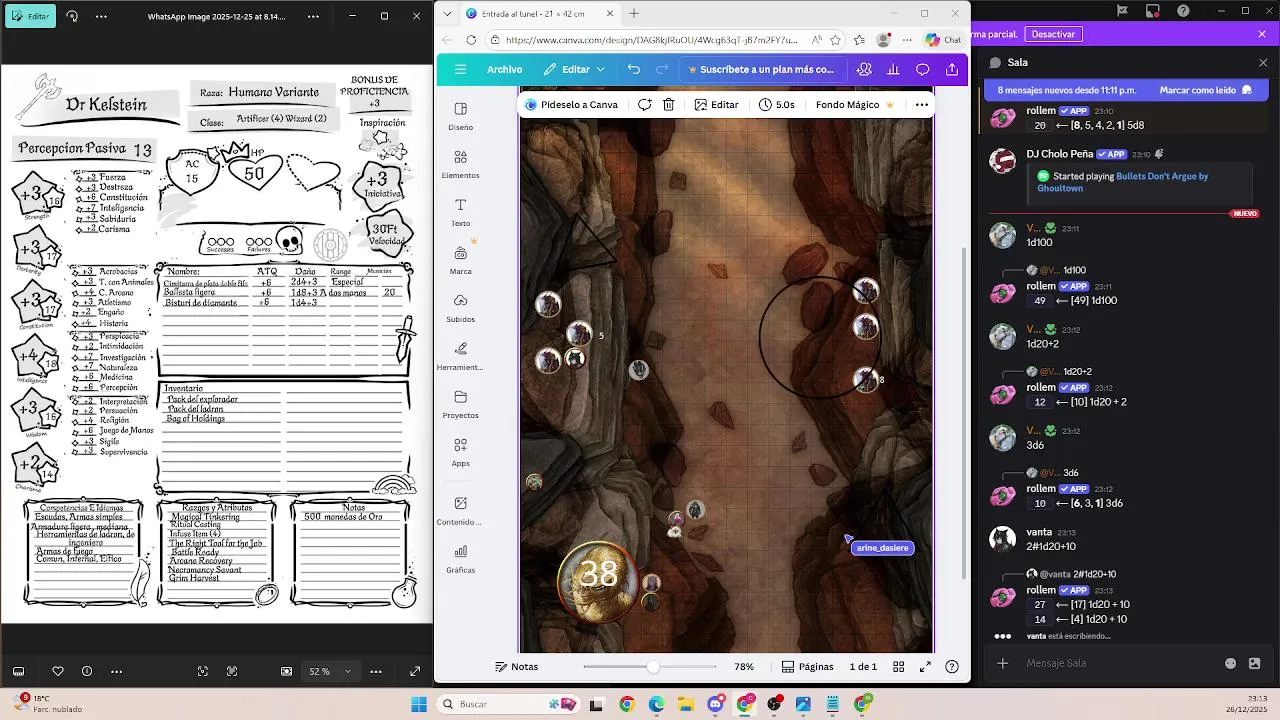This screenshot has height=720, width=1280.
Task: Enter Canva fullscreen presentation mode
Action: (x=925, y=667)
